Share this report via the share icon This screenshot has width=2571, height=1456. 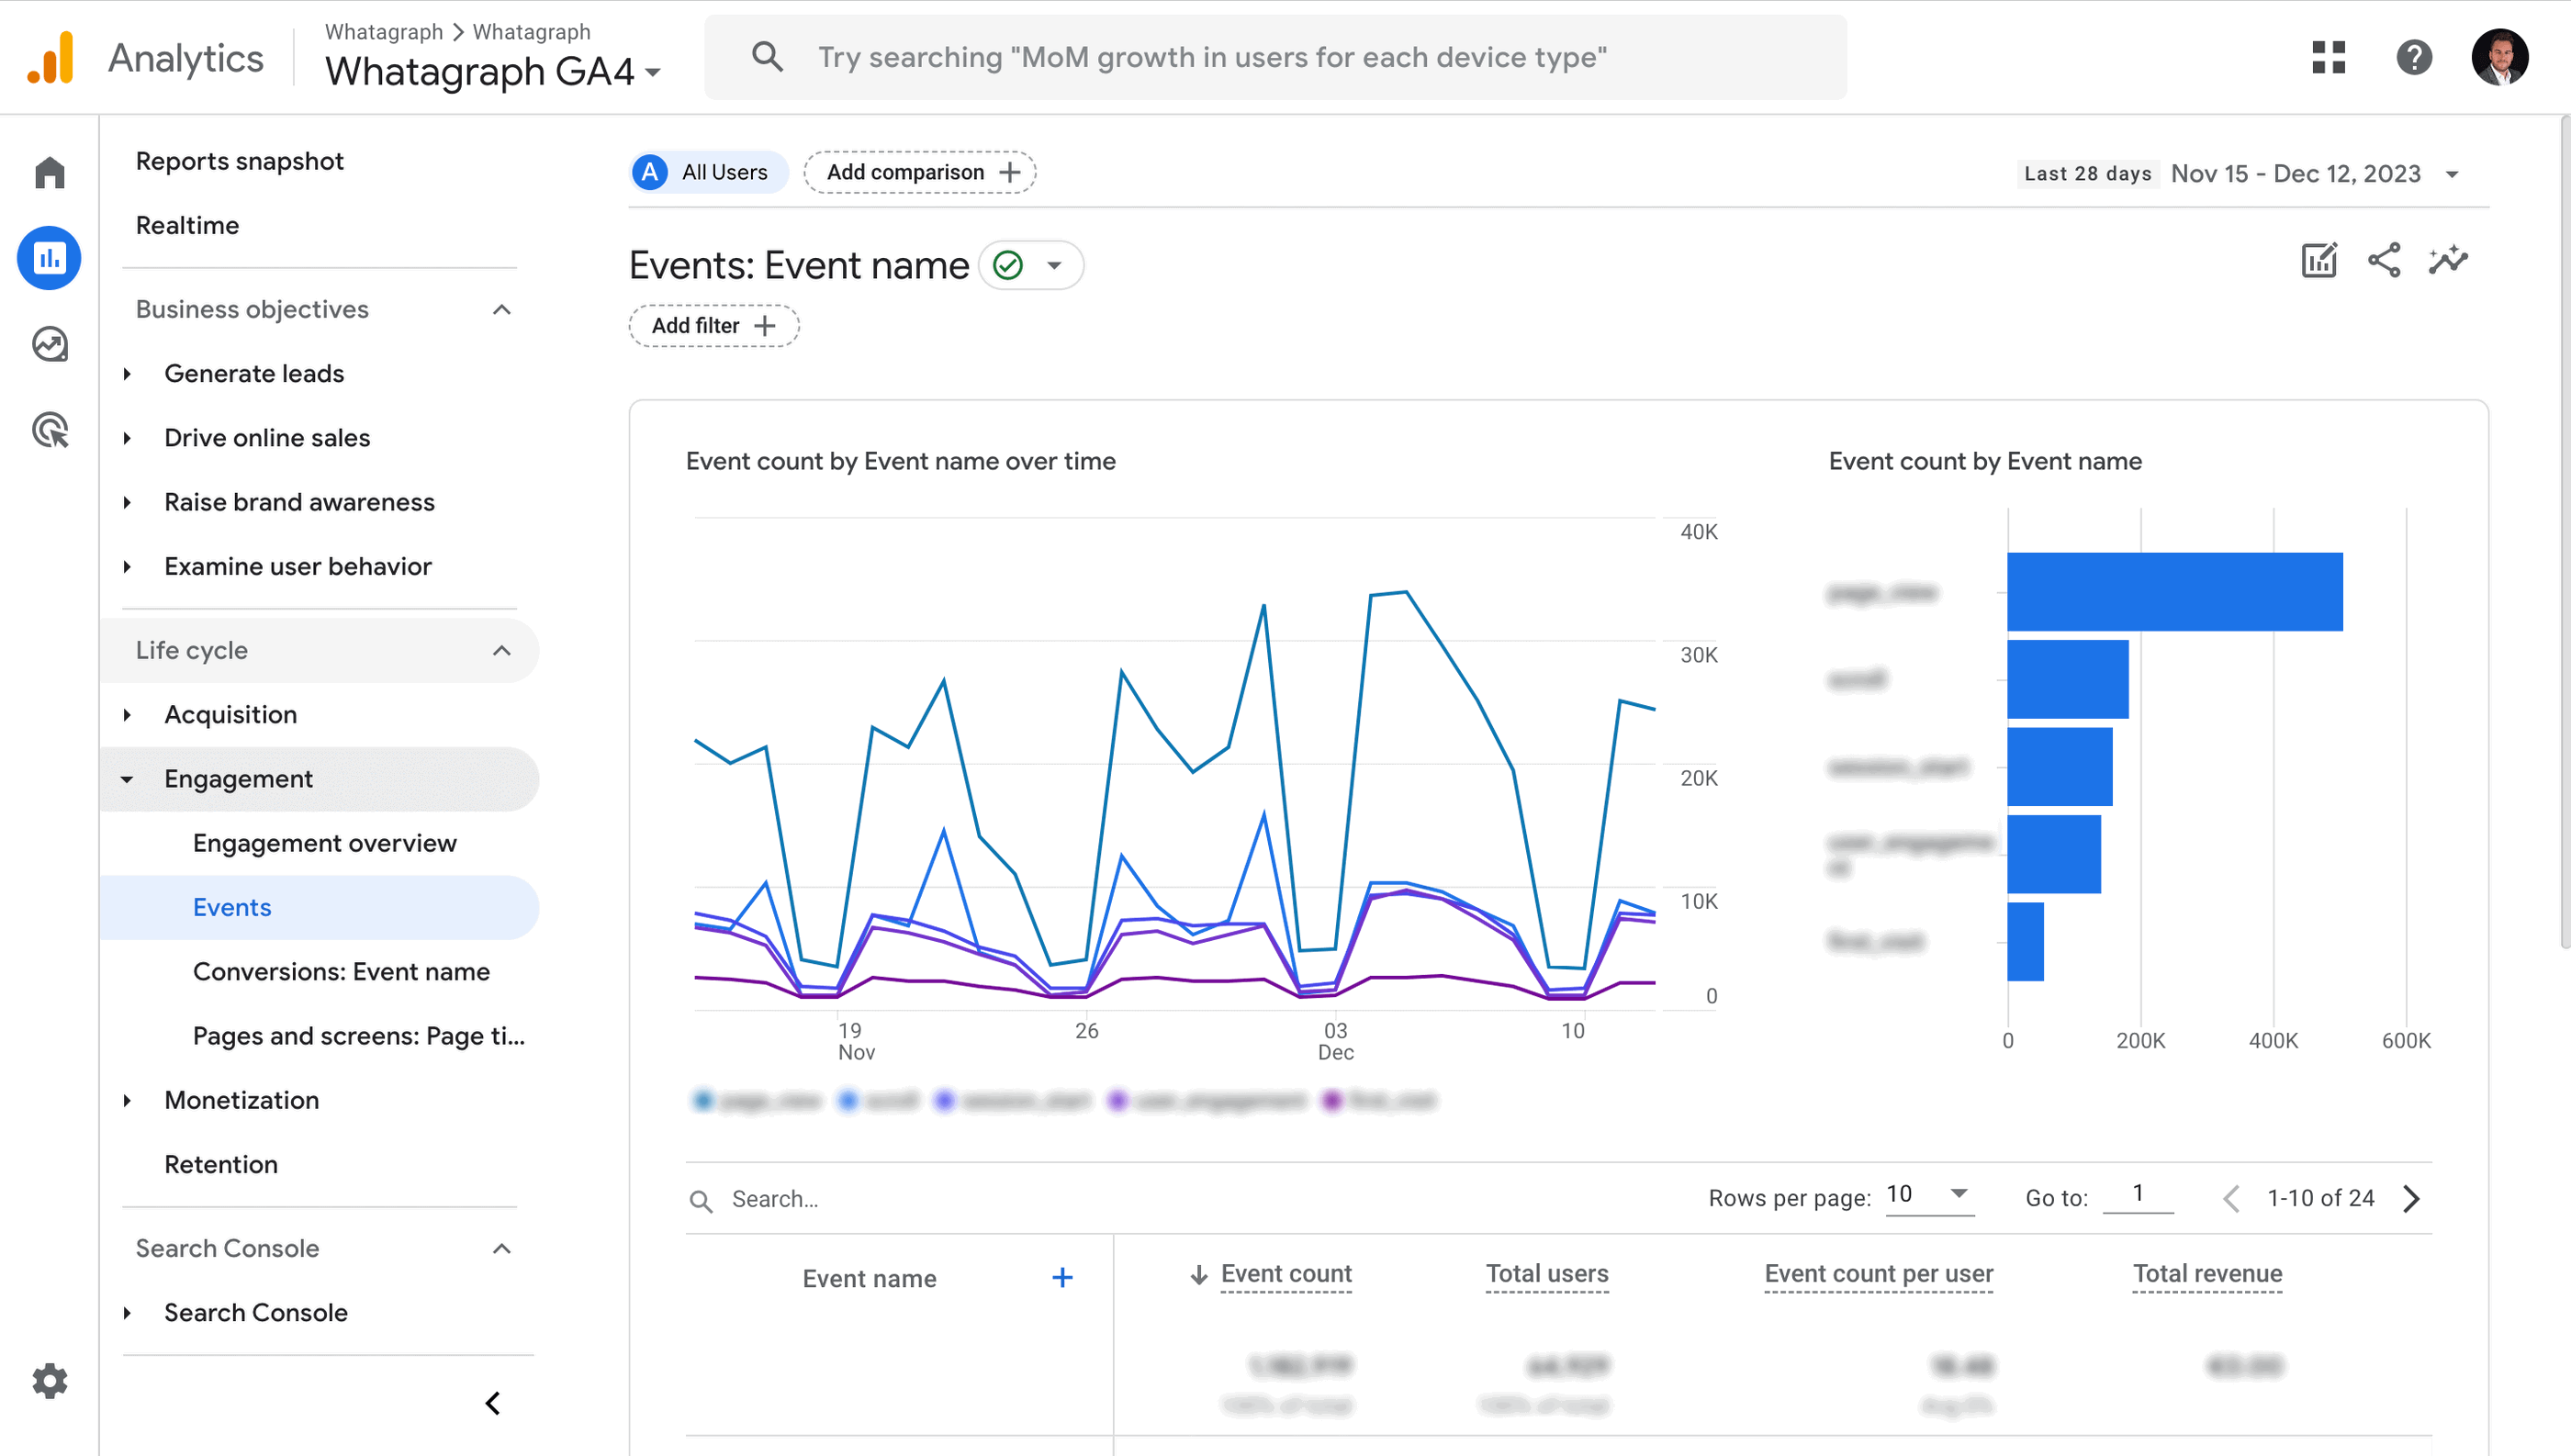click(x=2385, y=260)
